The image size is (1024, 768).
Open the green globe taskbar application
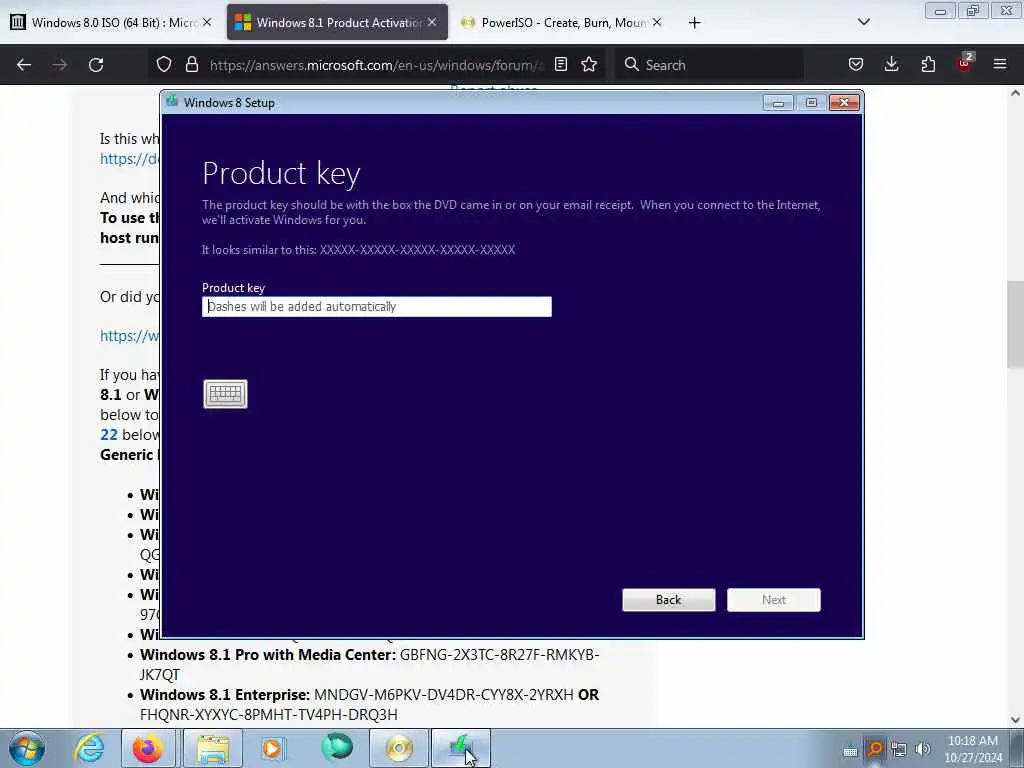point(337,747)
